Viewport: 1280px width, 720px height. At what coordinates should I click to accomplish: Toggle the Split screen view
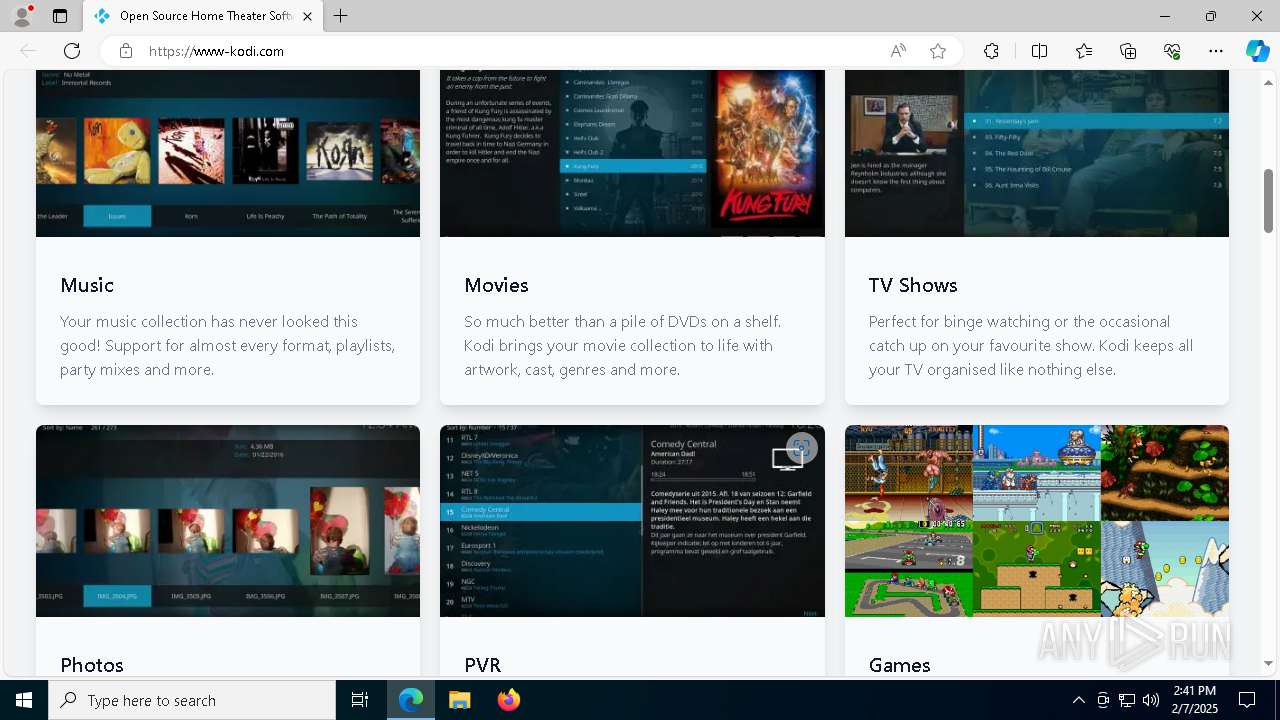(x=1039, y=51)
